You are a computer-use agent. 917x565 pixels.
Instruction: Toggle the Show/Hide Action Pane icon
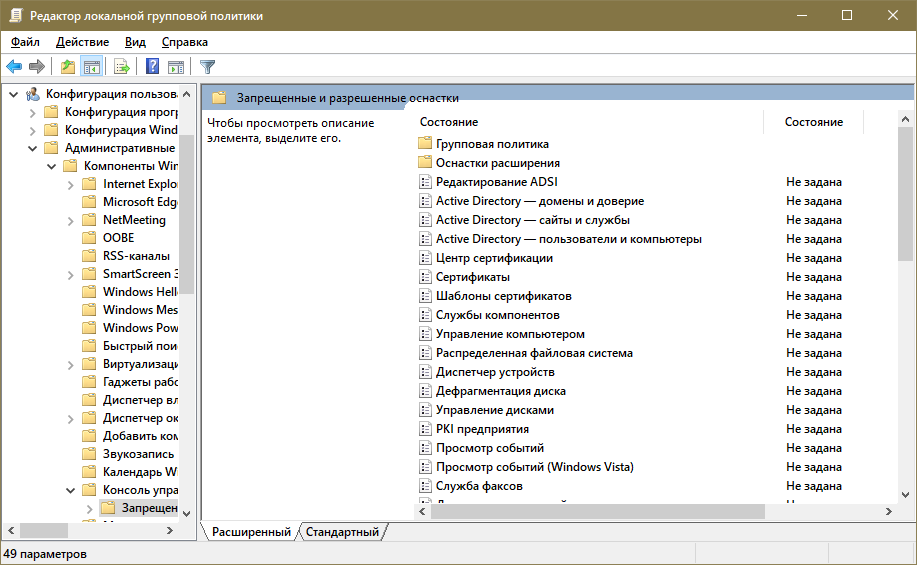pyautogui.click(x=176, y=67)
